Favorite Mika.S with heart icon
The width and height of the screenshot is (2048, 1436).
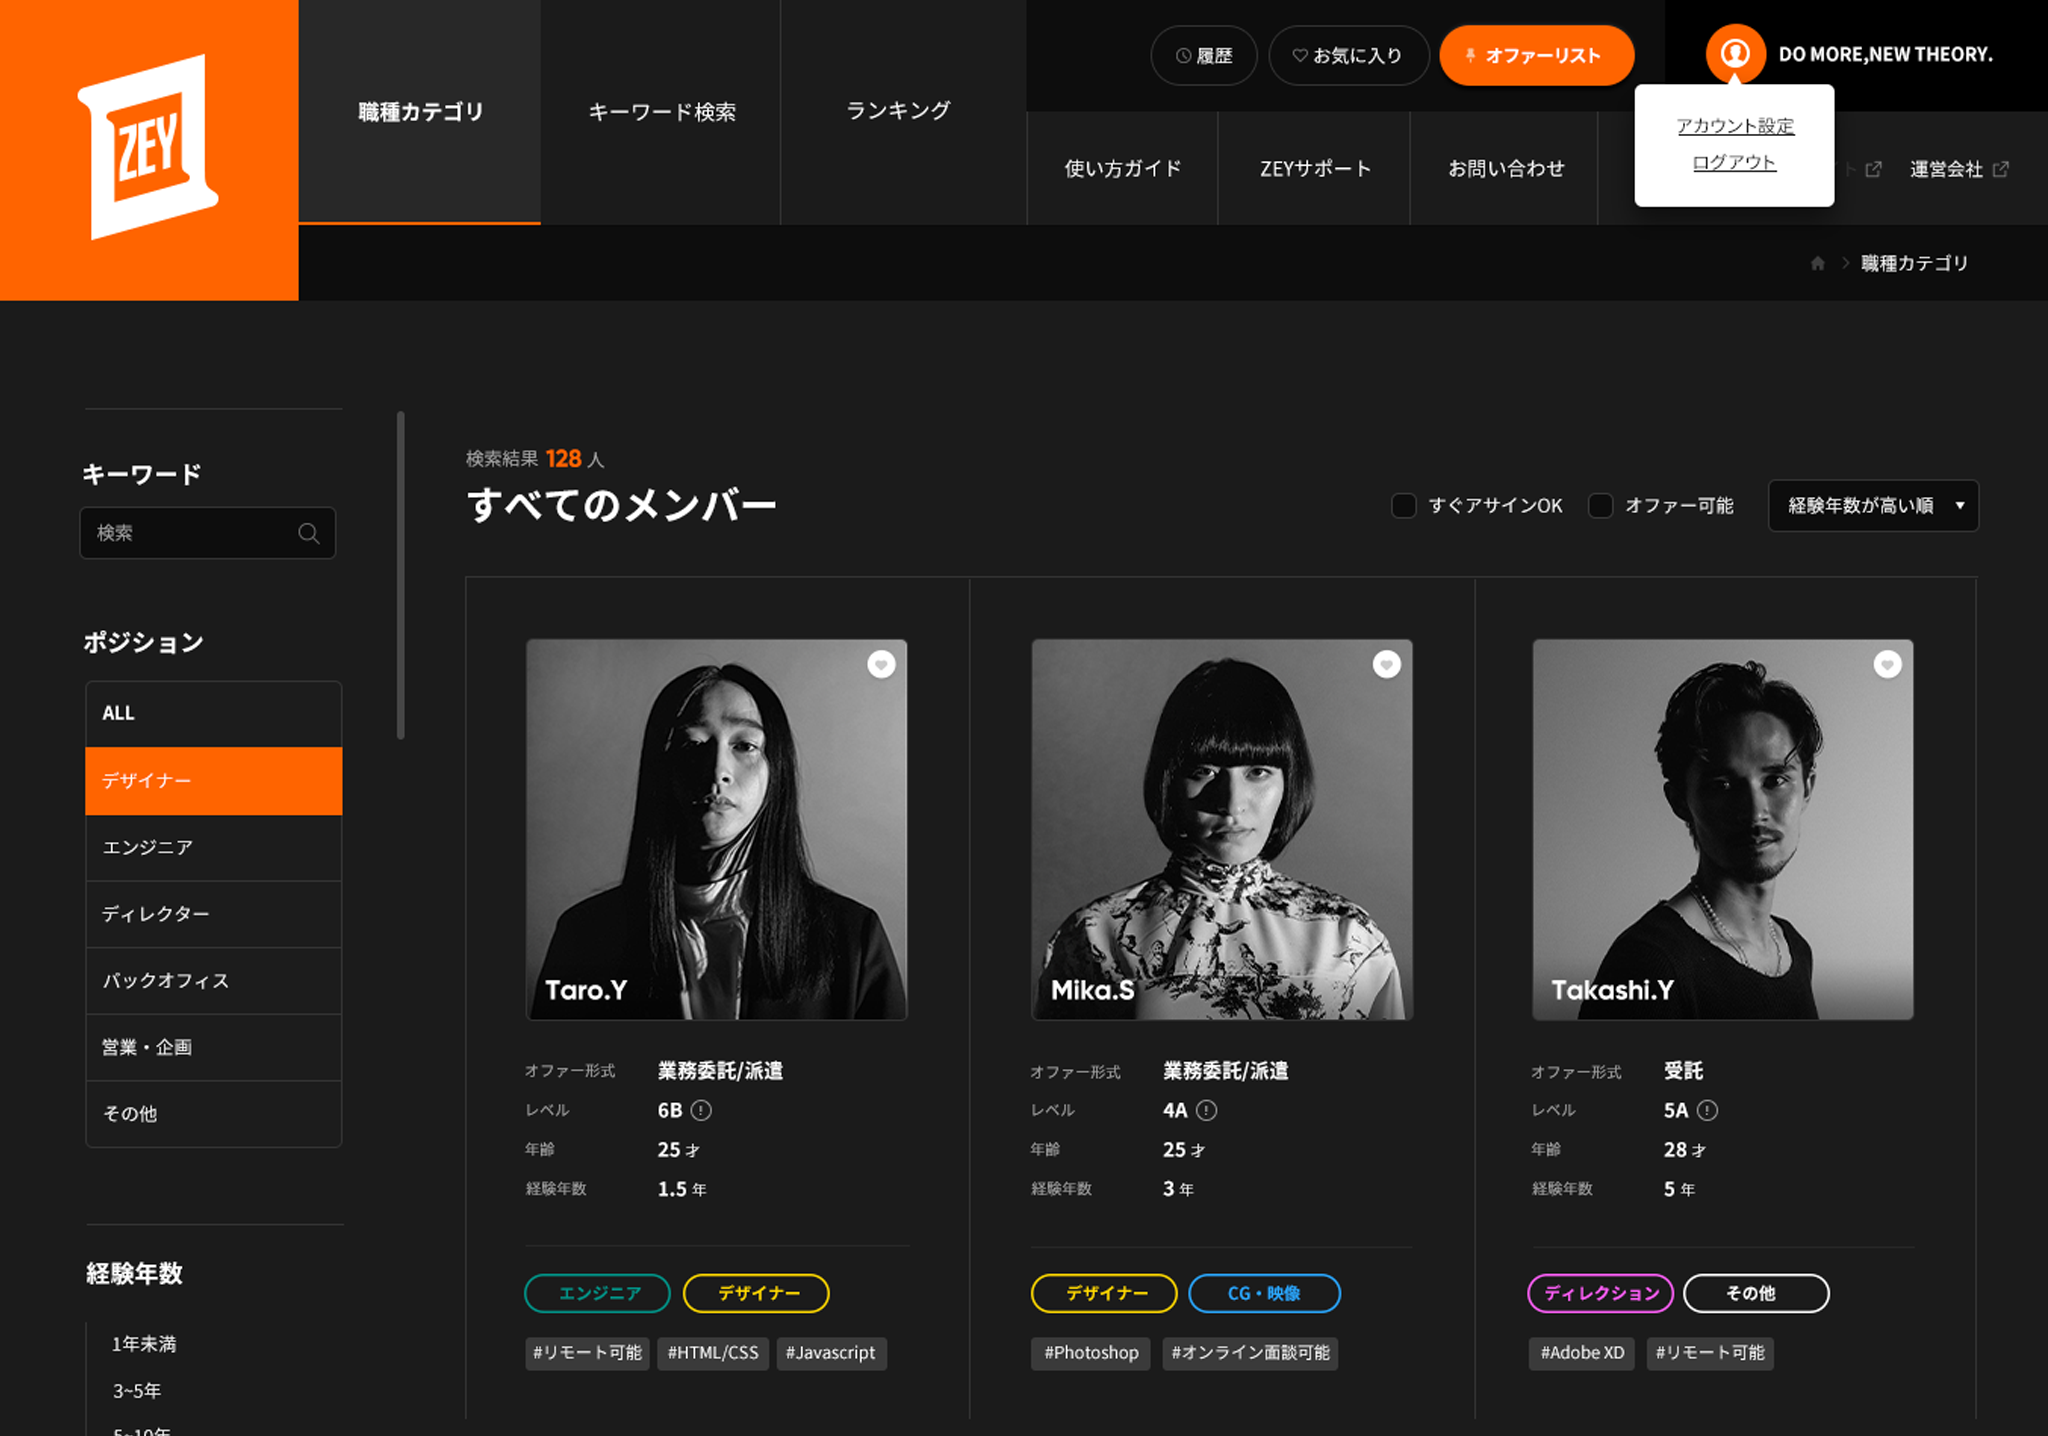point(1386,665)
